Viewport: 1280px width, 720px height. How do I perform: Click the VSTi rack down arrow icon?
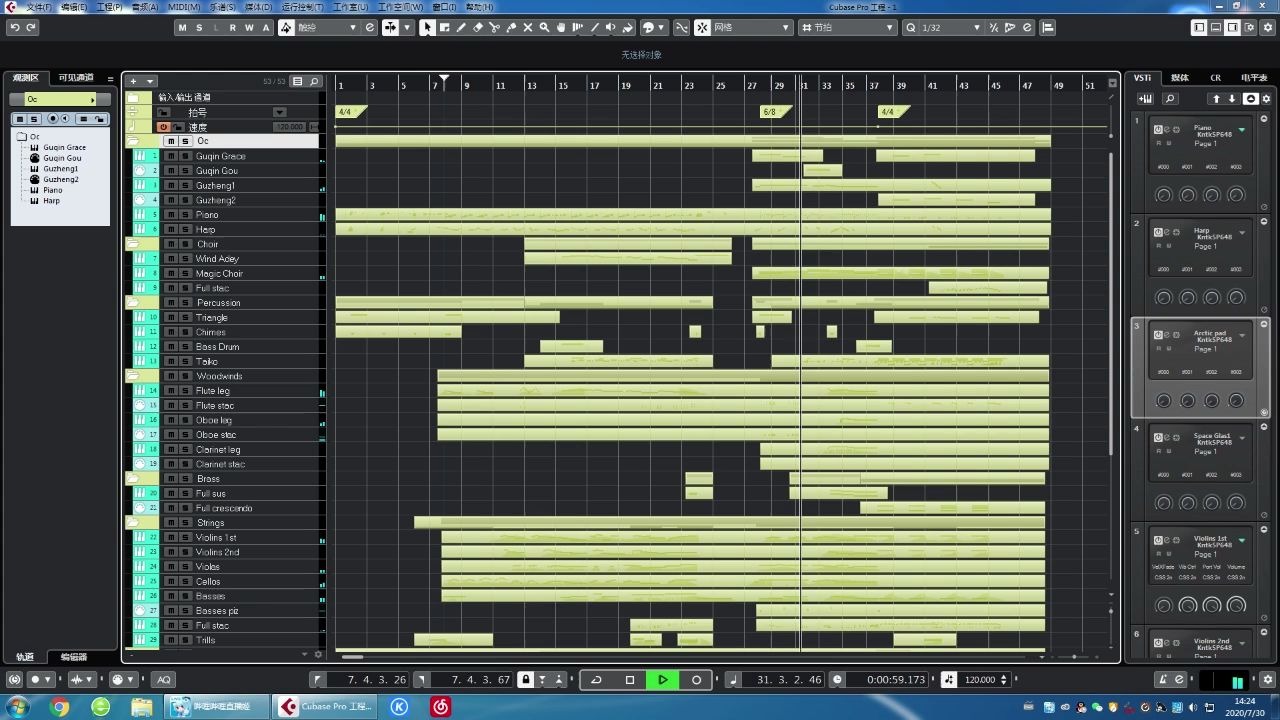tap(1232, 99)
